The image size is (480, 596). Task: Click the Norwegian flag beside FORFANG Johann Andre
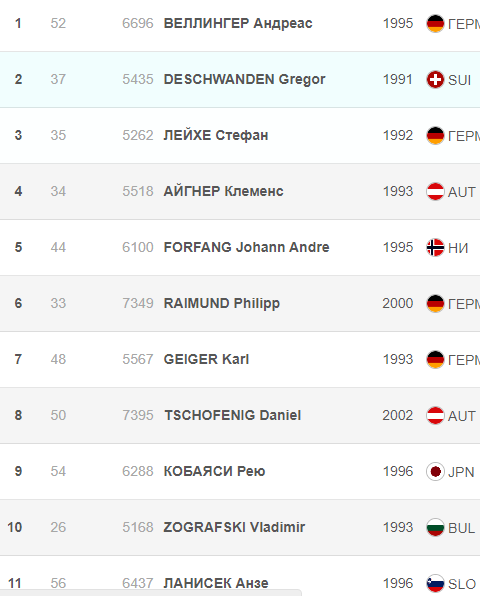pos(435,247)
